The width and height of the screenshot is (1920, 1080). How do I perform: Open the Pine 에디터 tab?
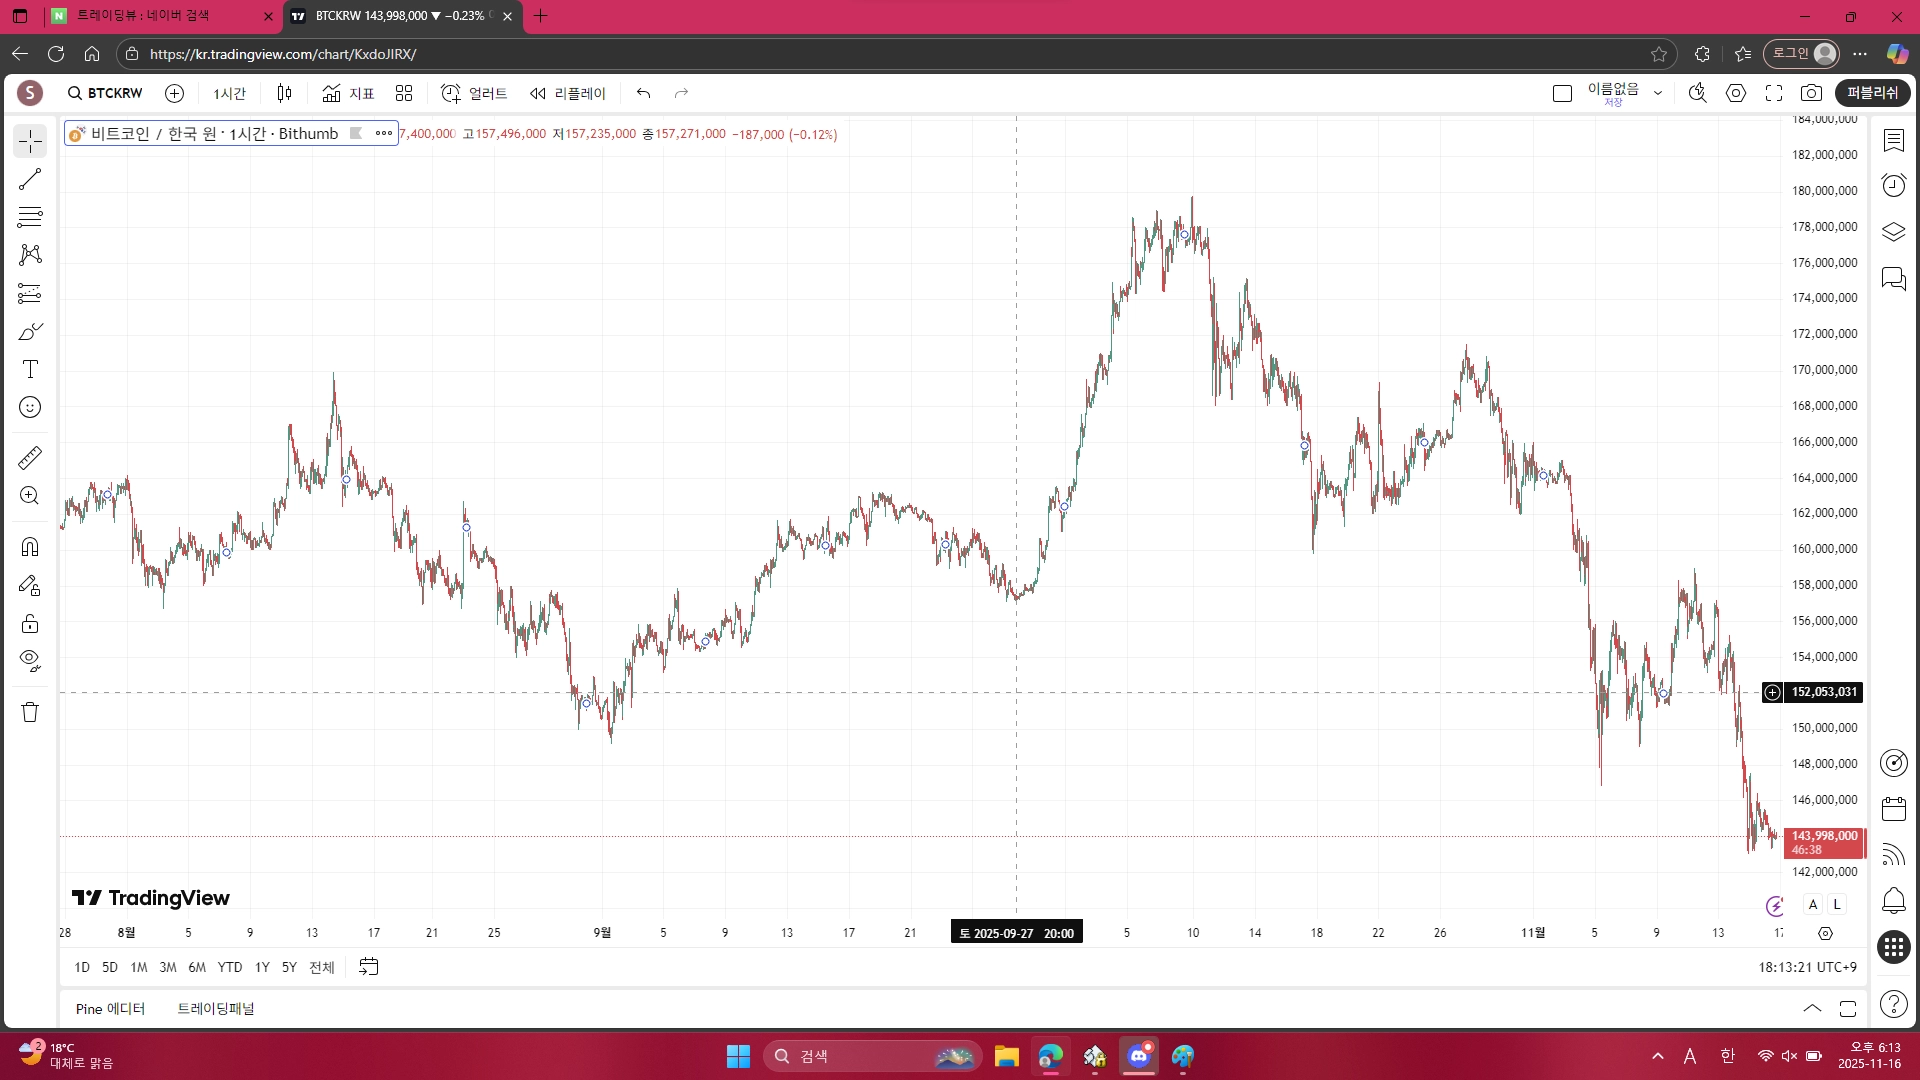click(110, 1008)
